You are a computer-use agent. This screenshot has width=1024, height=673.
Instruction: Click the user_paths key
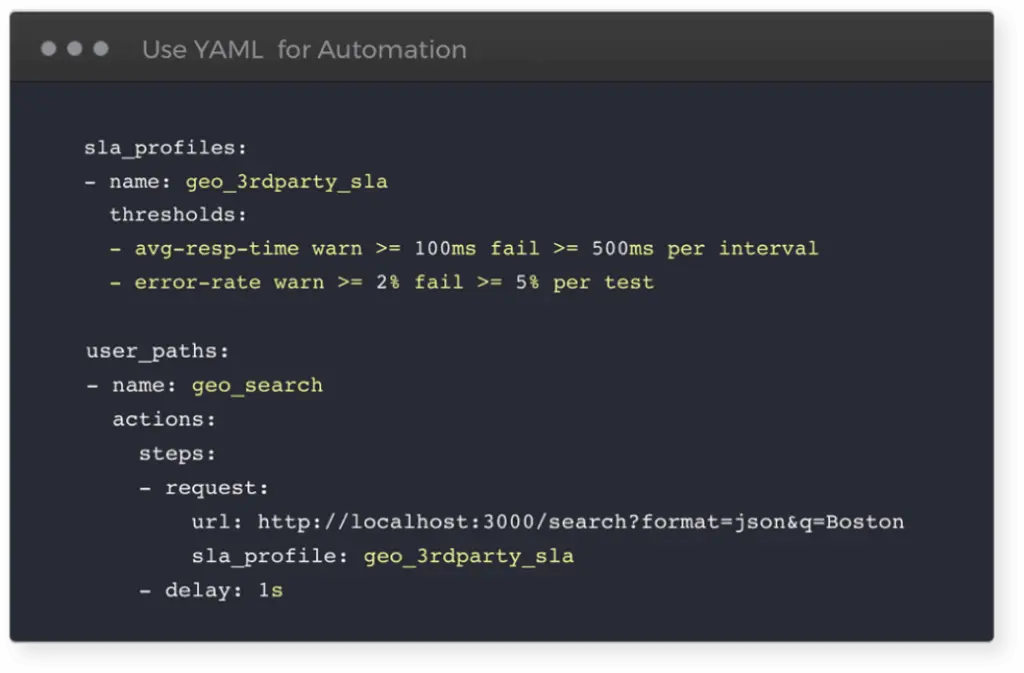158,352
